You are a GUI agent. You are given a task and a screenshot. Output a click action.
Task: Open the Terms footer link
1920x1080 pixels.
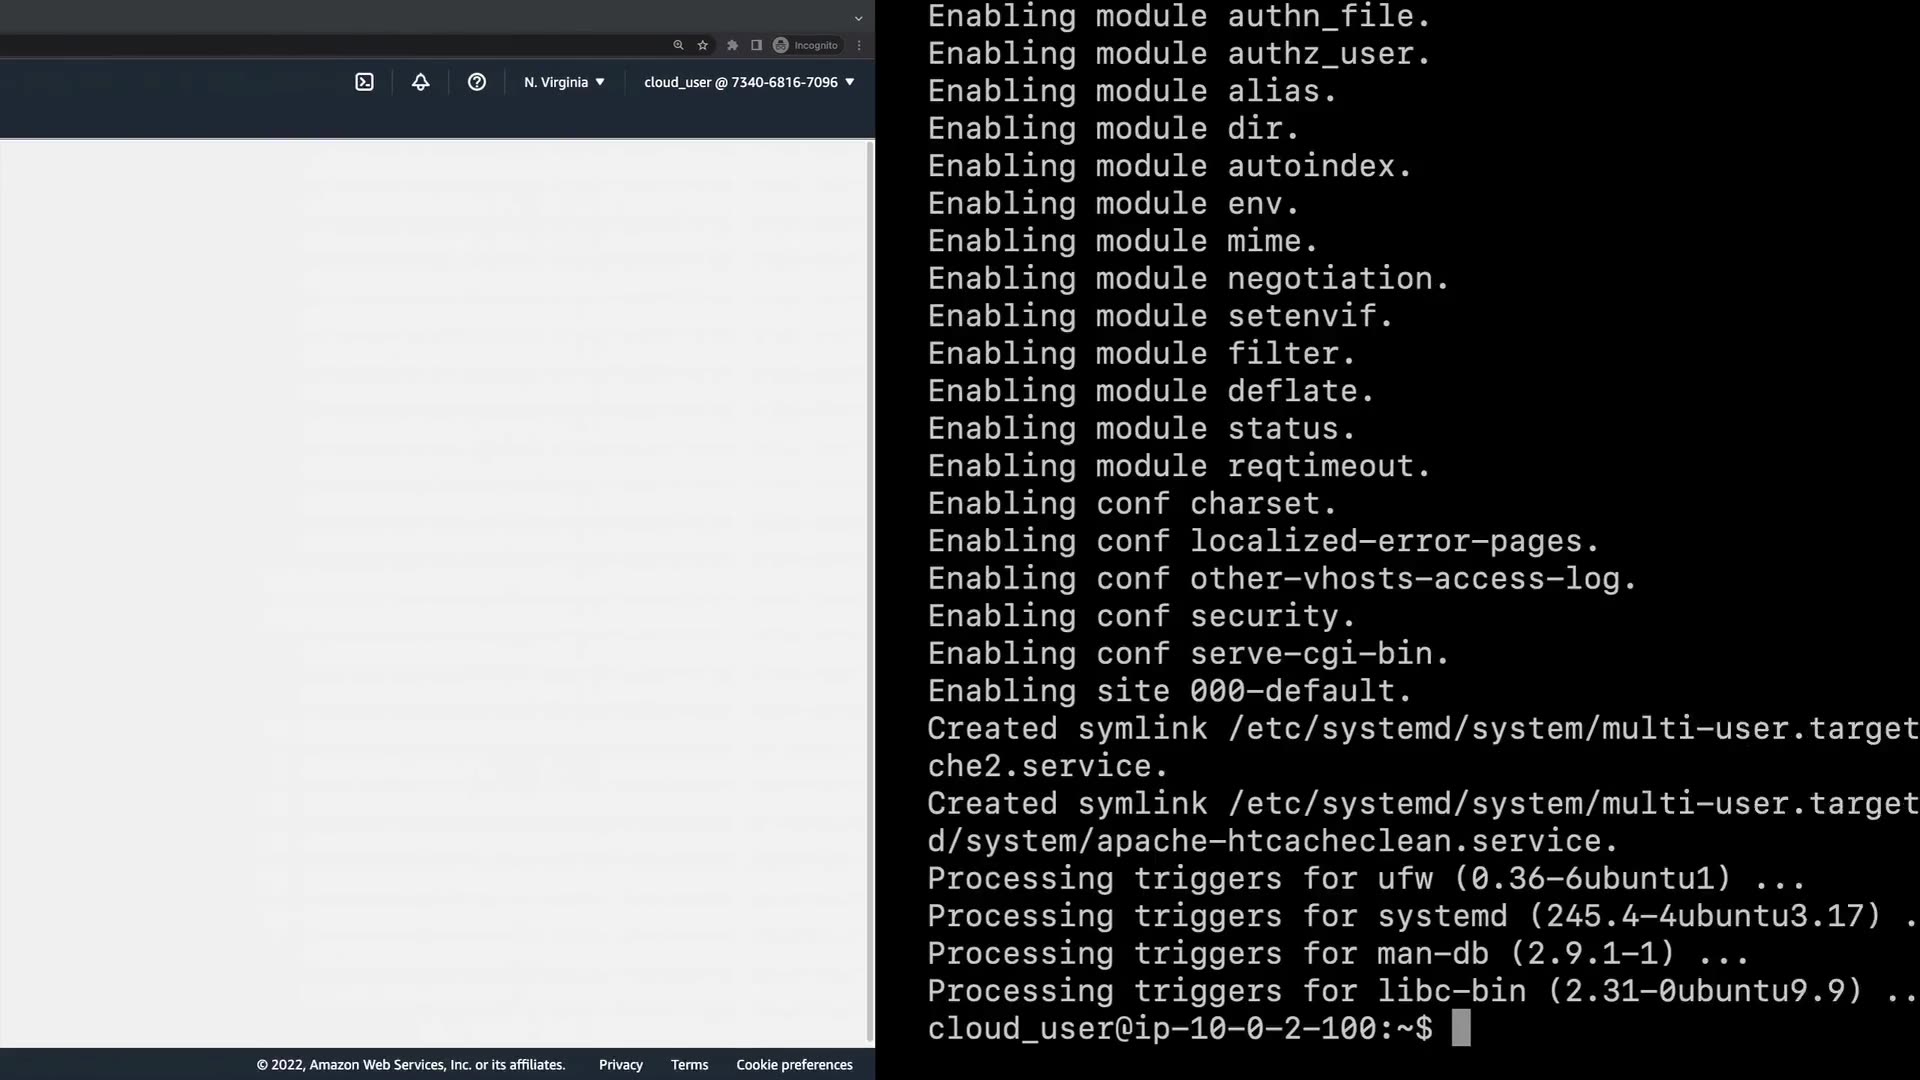(x=689, y=1065)
